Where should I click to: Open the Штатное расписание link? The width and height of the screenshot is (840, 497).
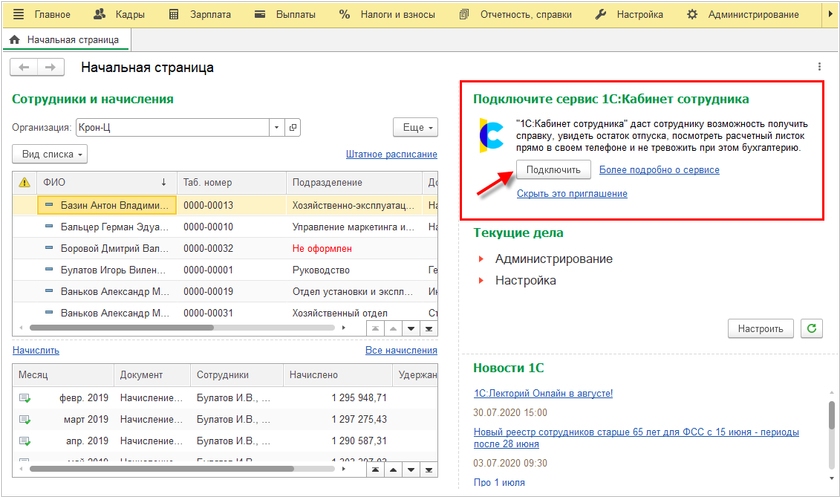click(392, 154)
